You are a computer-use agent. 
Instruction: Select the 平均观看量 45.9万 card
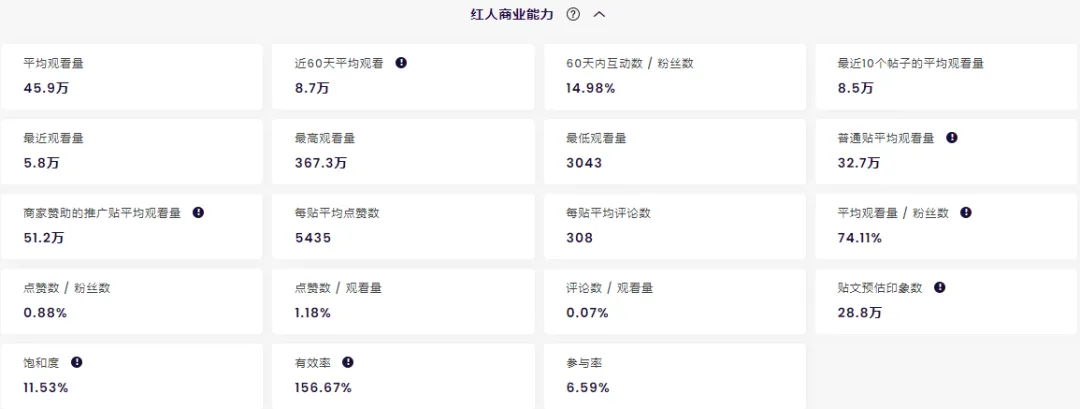131,76
